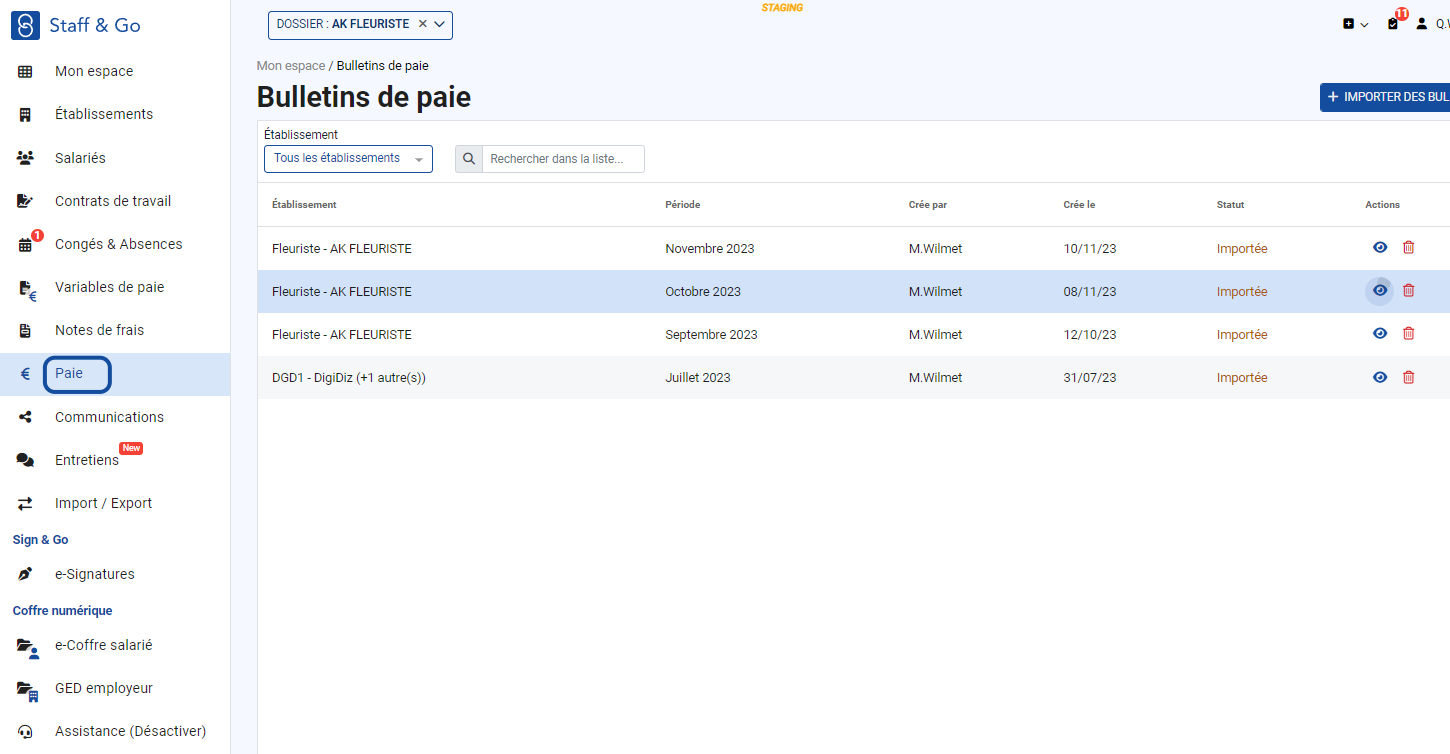Click the e-Signatures pen icon
The width and height of the screenshot is (1450, 754).
click(25, 575)
